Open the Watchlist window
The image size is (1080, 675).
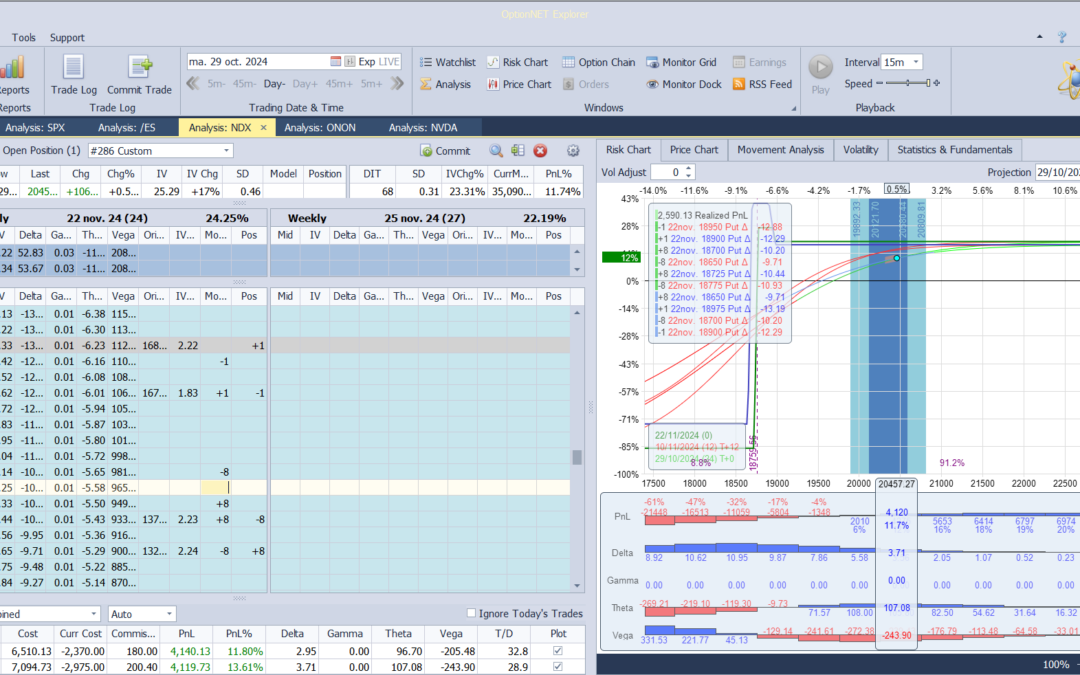(x=447, y=62)
